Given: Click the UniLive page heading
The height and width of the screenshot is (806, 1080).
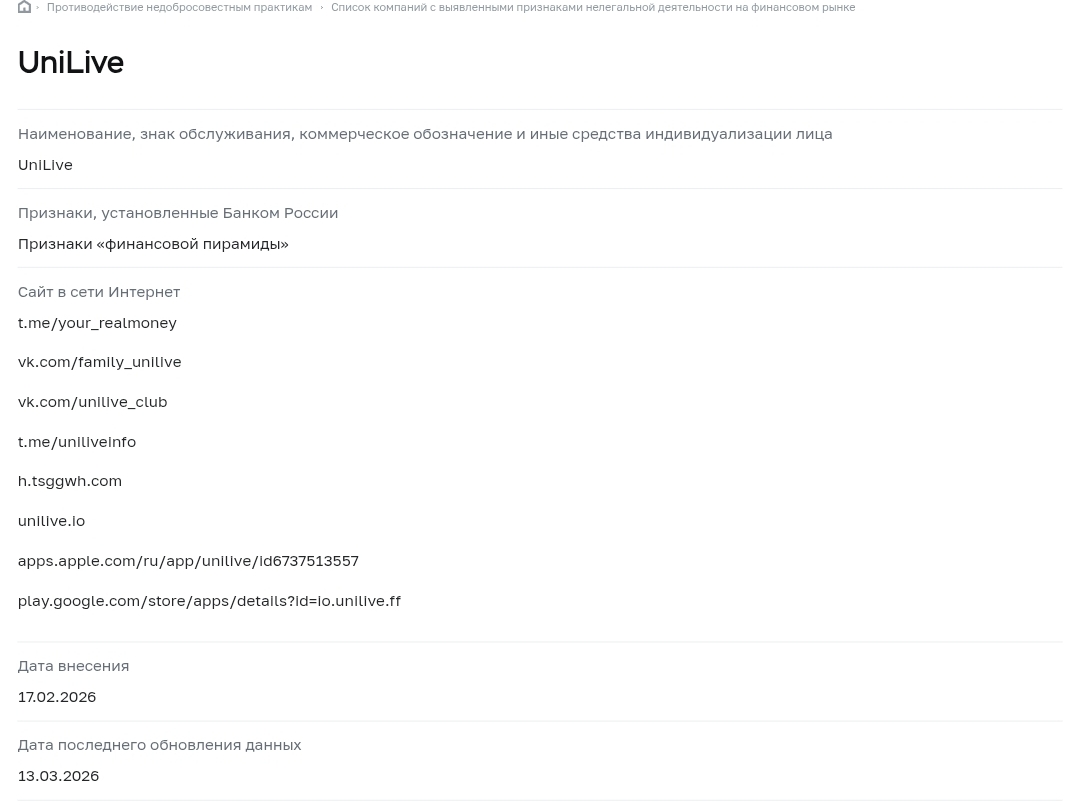Looking at the screenshot, I should 71,62.
